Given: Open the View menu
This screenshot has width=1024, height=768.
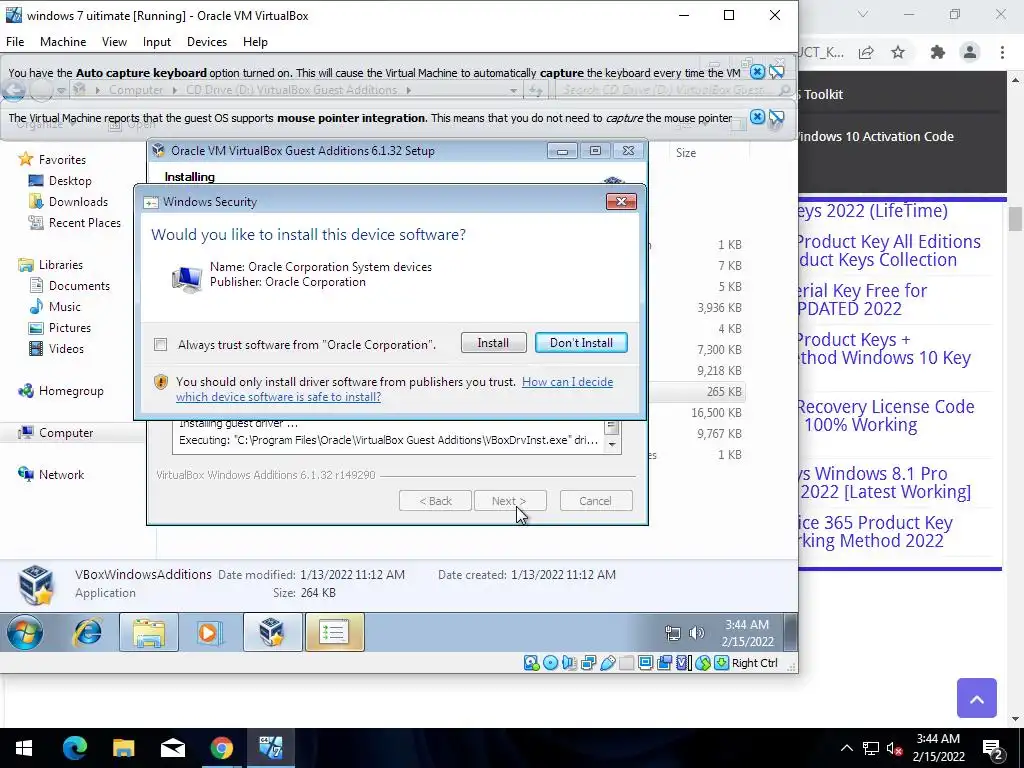Looking at the screenshot, I should tap(114, 42).
